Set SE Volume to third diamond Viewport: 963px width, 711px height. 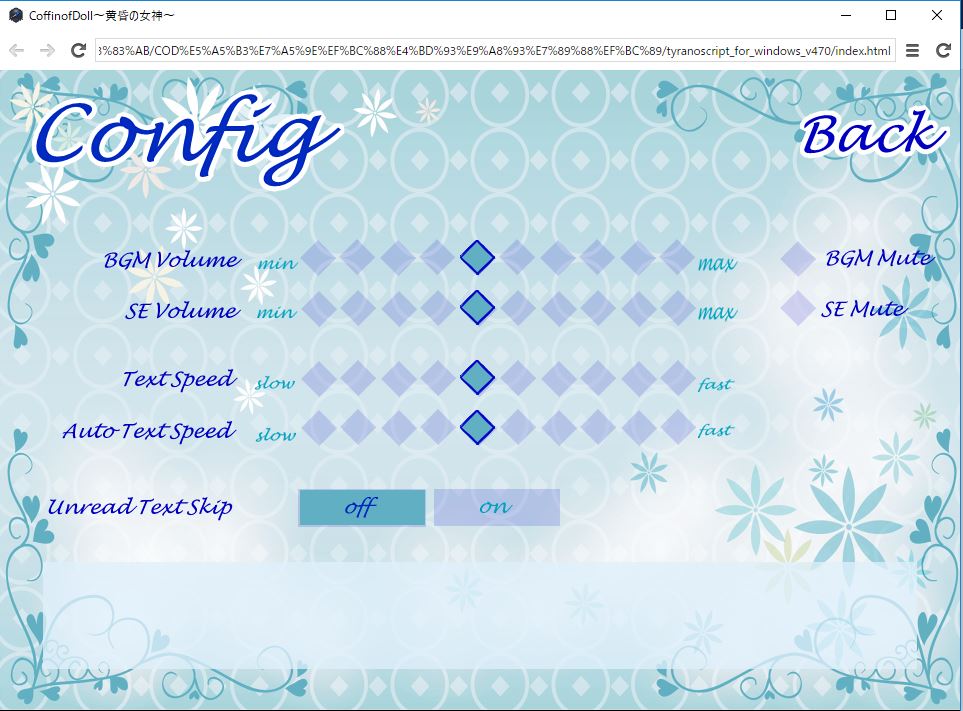[399, 308]
